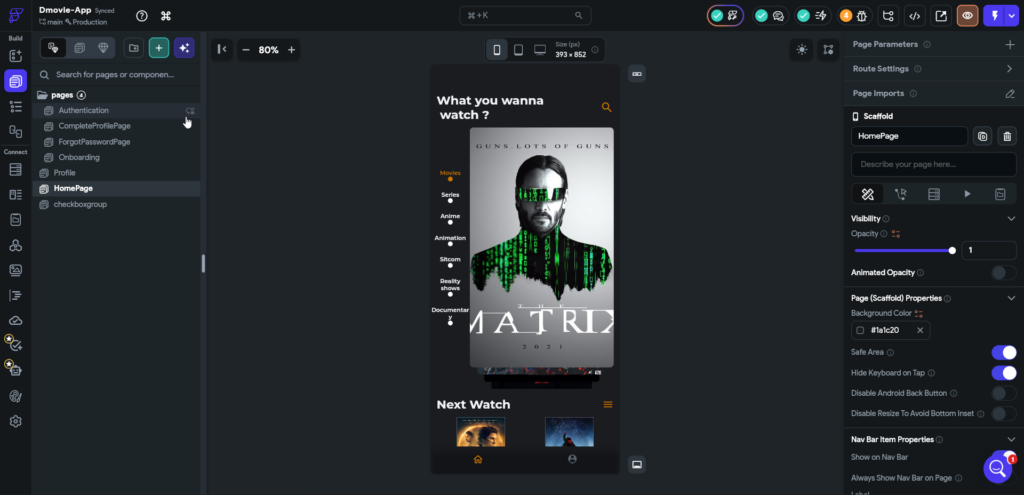
Task: Open the keyboard shortcuts command icon
Action: (166, 16)
